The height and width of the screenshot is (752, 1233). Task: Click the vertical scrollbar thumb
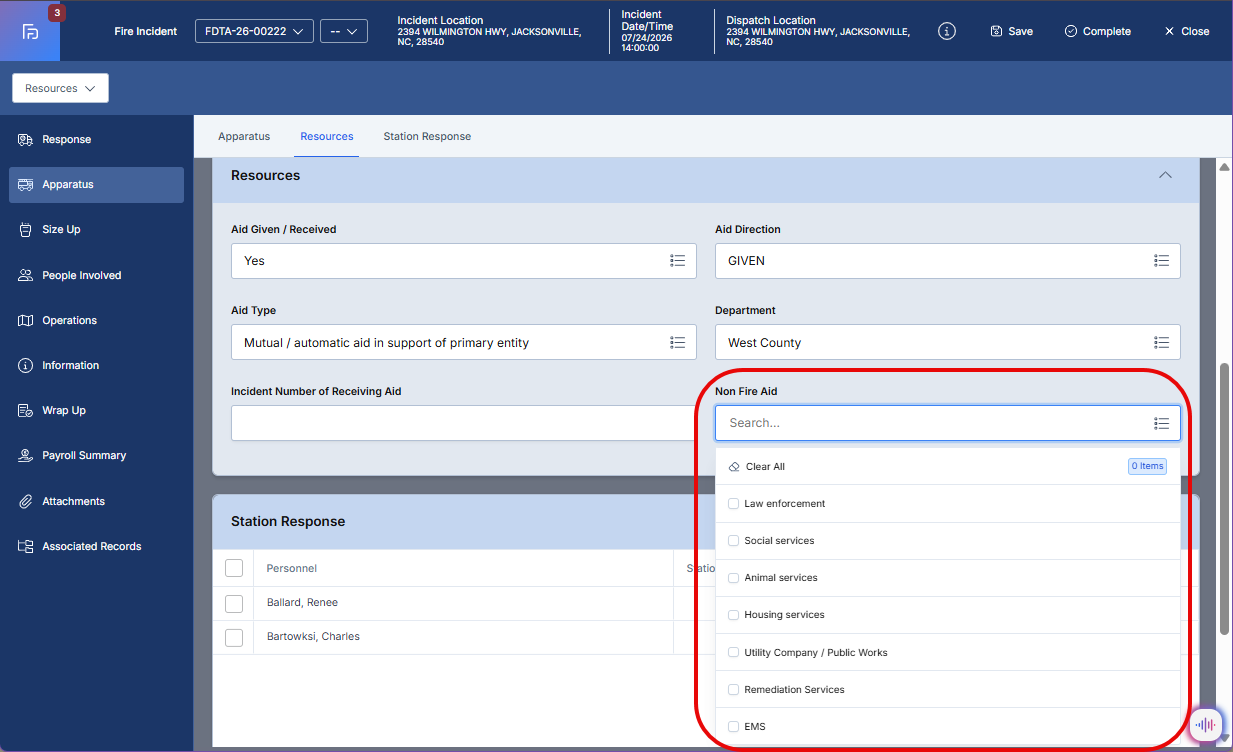1224,497
